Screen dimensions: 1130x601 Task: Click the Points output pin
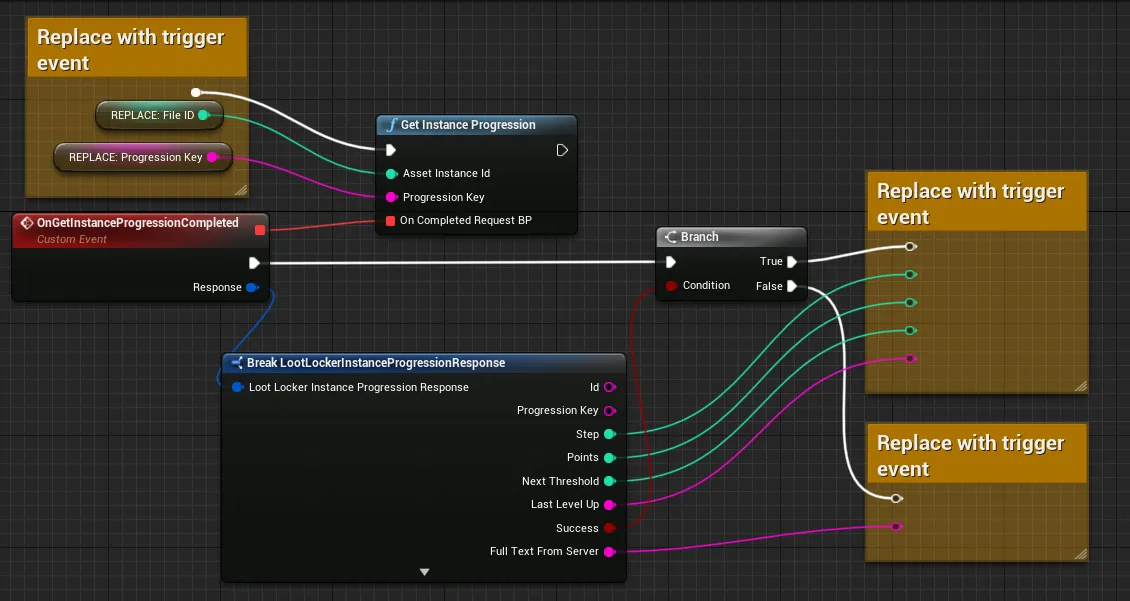coord(610,458)
